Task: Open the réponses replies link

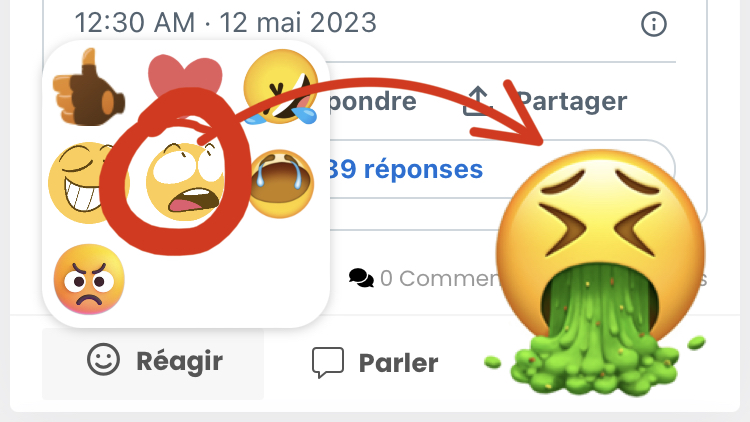Action: click(406, 169)
